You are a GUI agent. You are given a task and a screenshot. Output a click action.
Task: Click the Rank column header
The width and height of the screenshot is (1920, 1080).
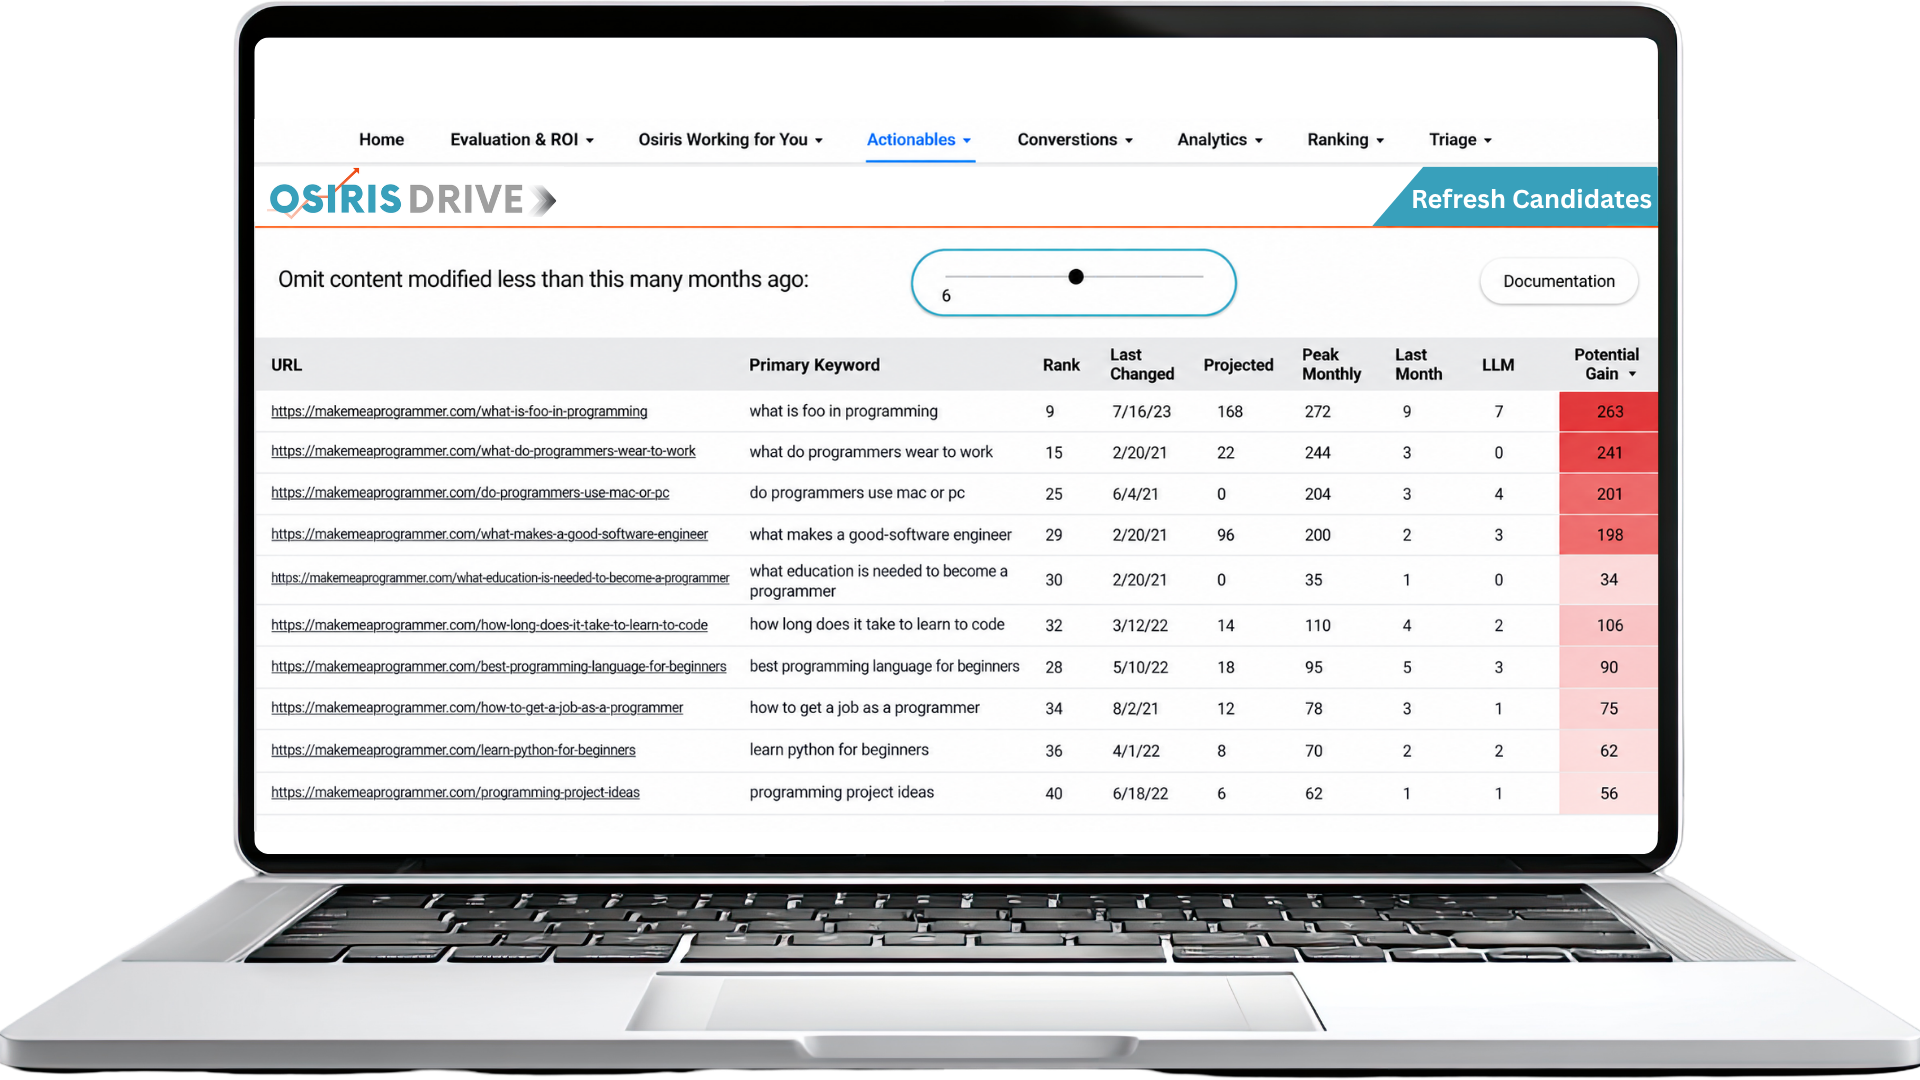pyautogui.click(x=1061, y=365)
